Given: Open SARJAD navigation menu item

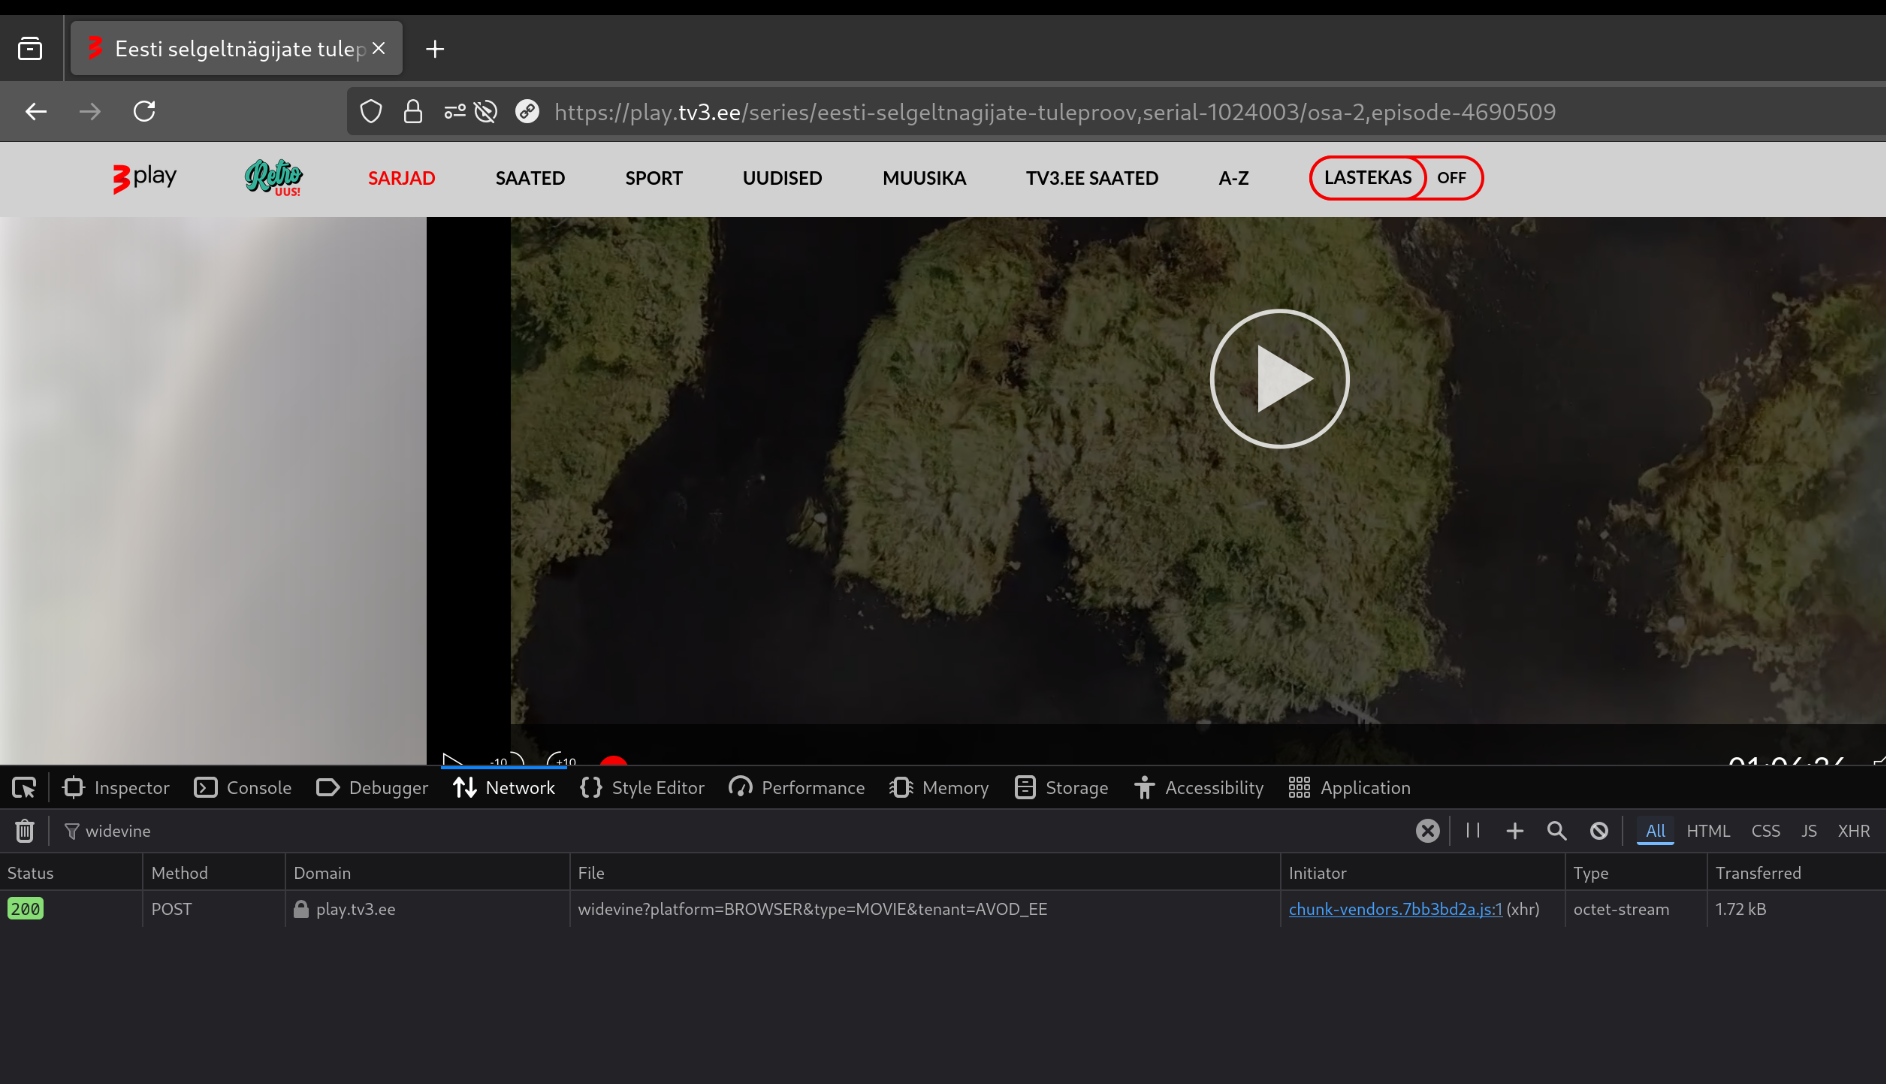Looking at the screenshot, I should [x=401, y=178].
